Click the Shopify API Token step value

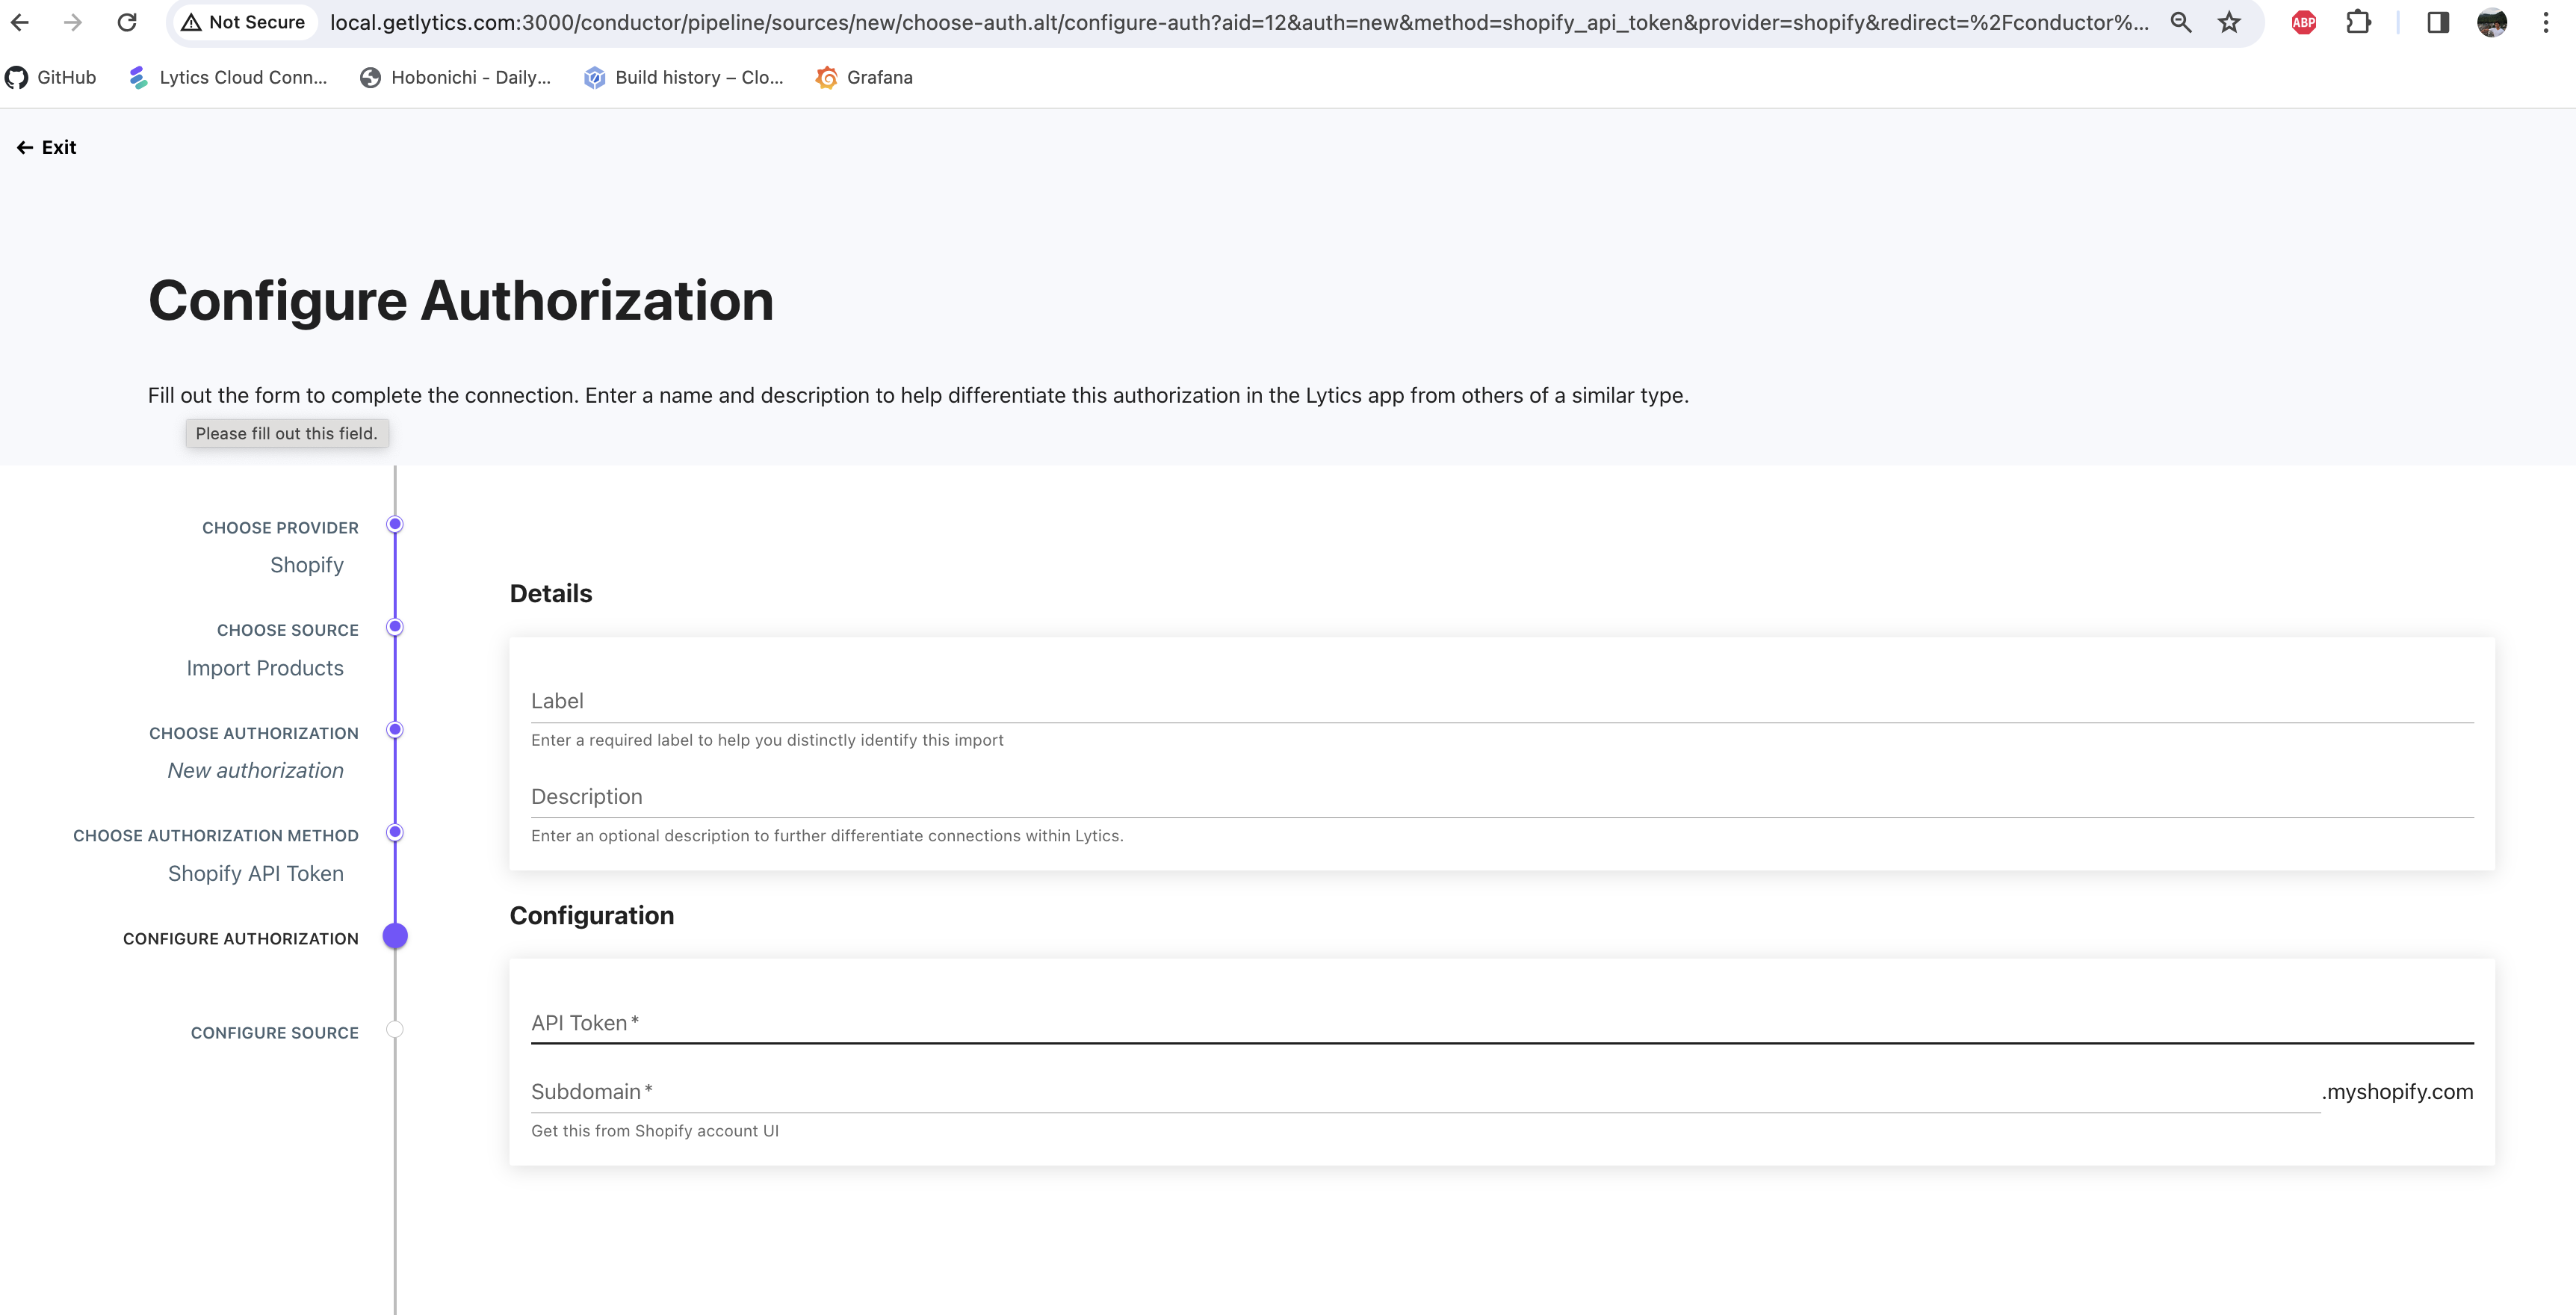(256, 874)
